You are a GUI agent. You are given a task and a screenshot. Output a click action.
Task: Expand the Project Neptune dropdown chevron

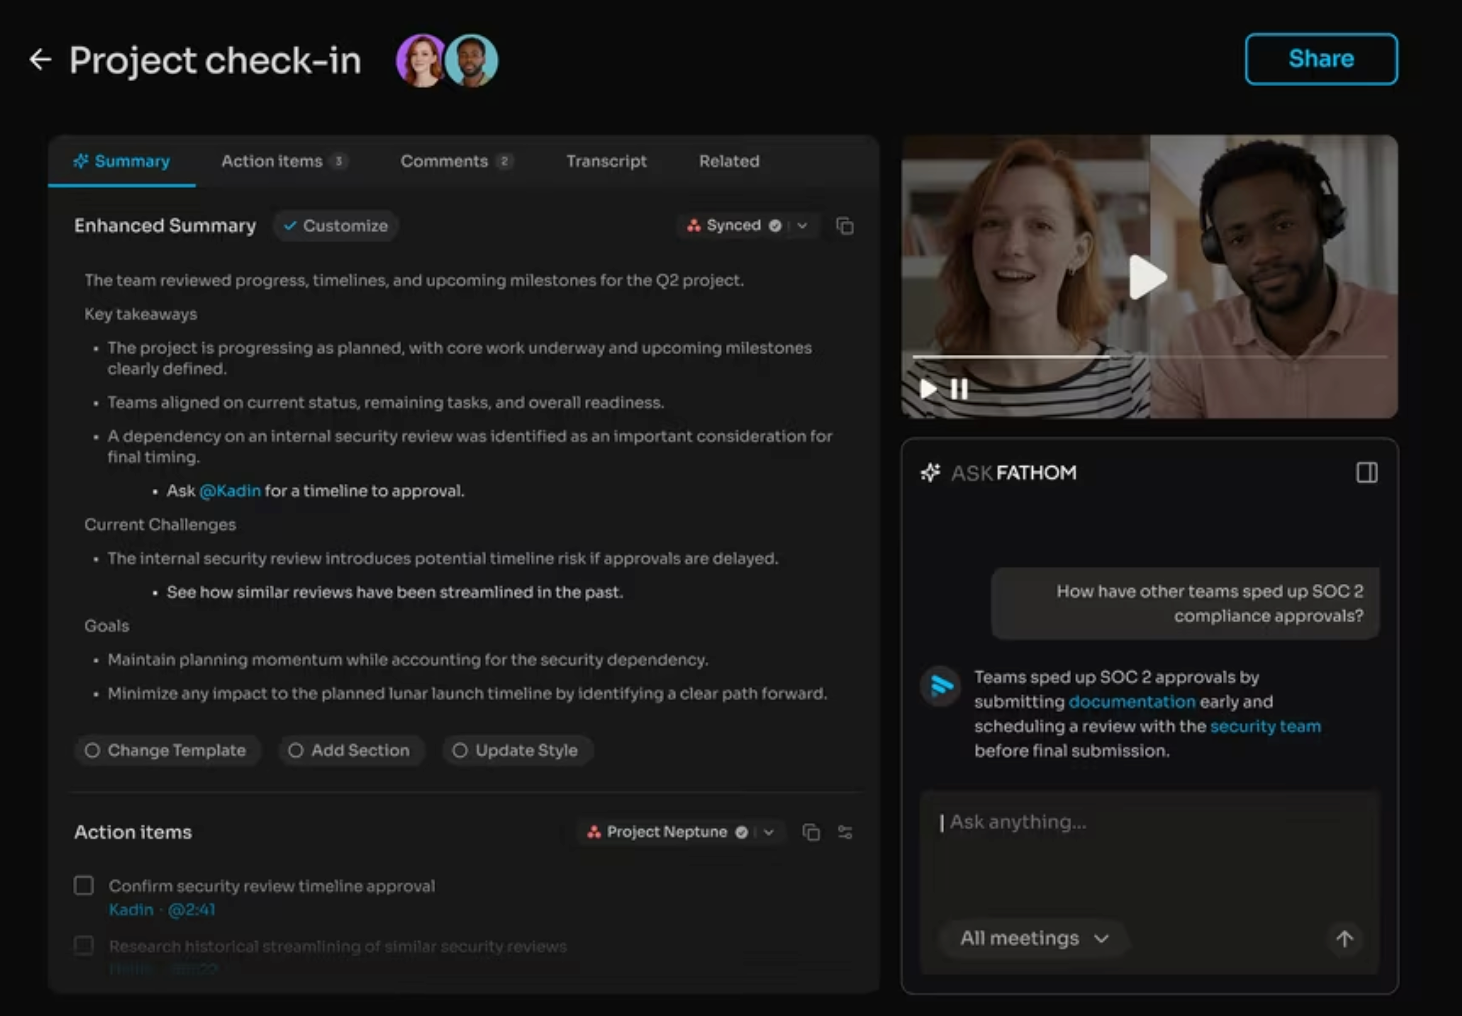tap(769, 832)
